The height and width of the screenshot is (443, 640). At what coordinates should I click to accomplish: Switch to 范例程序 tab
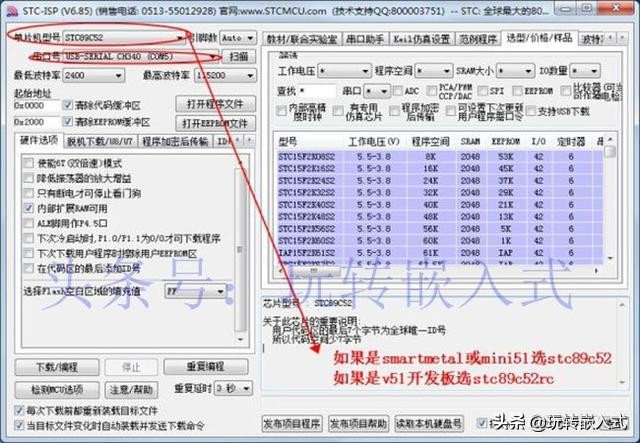coord(478,39)
